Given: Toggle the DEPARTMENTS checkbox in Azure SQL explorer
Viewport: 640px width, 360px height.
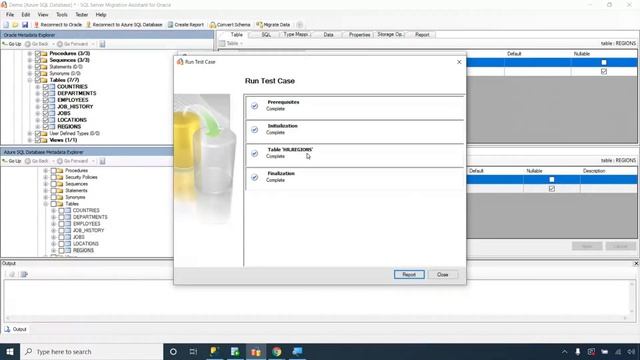Looking at the screenshot, I should click(61, 217).
